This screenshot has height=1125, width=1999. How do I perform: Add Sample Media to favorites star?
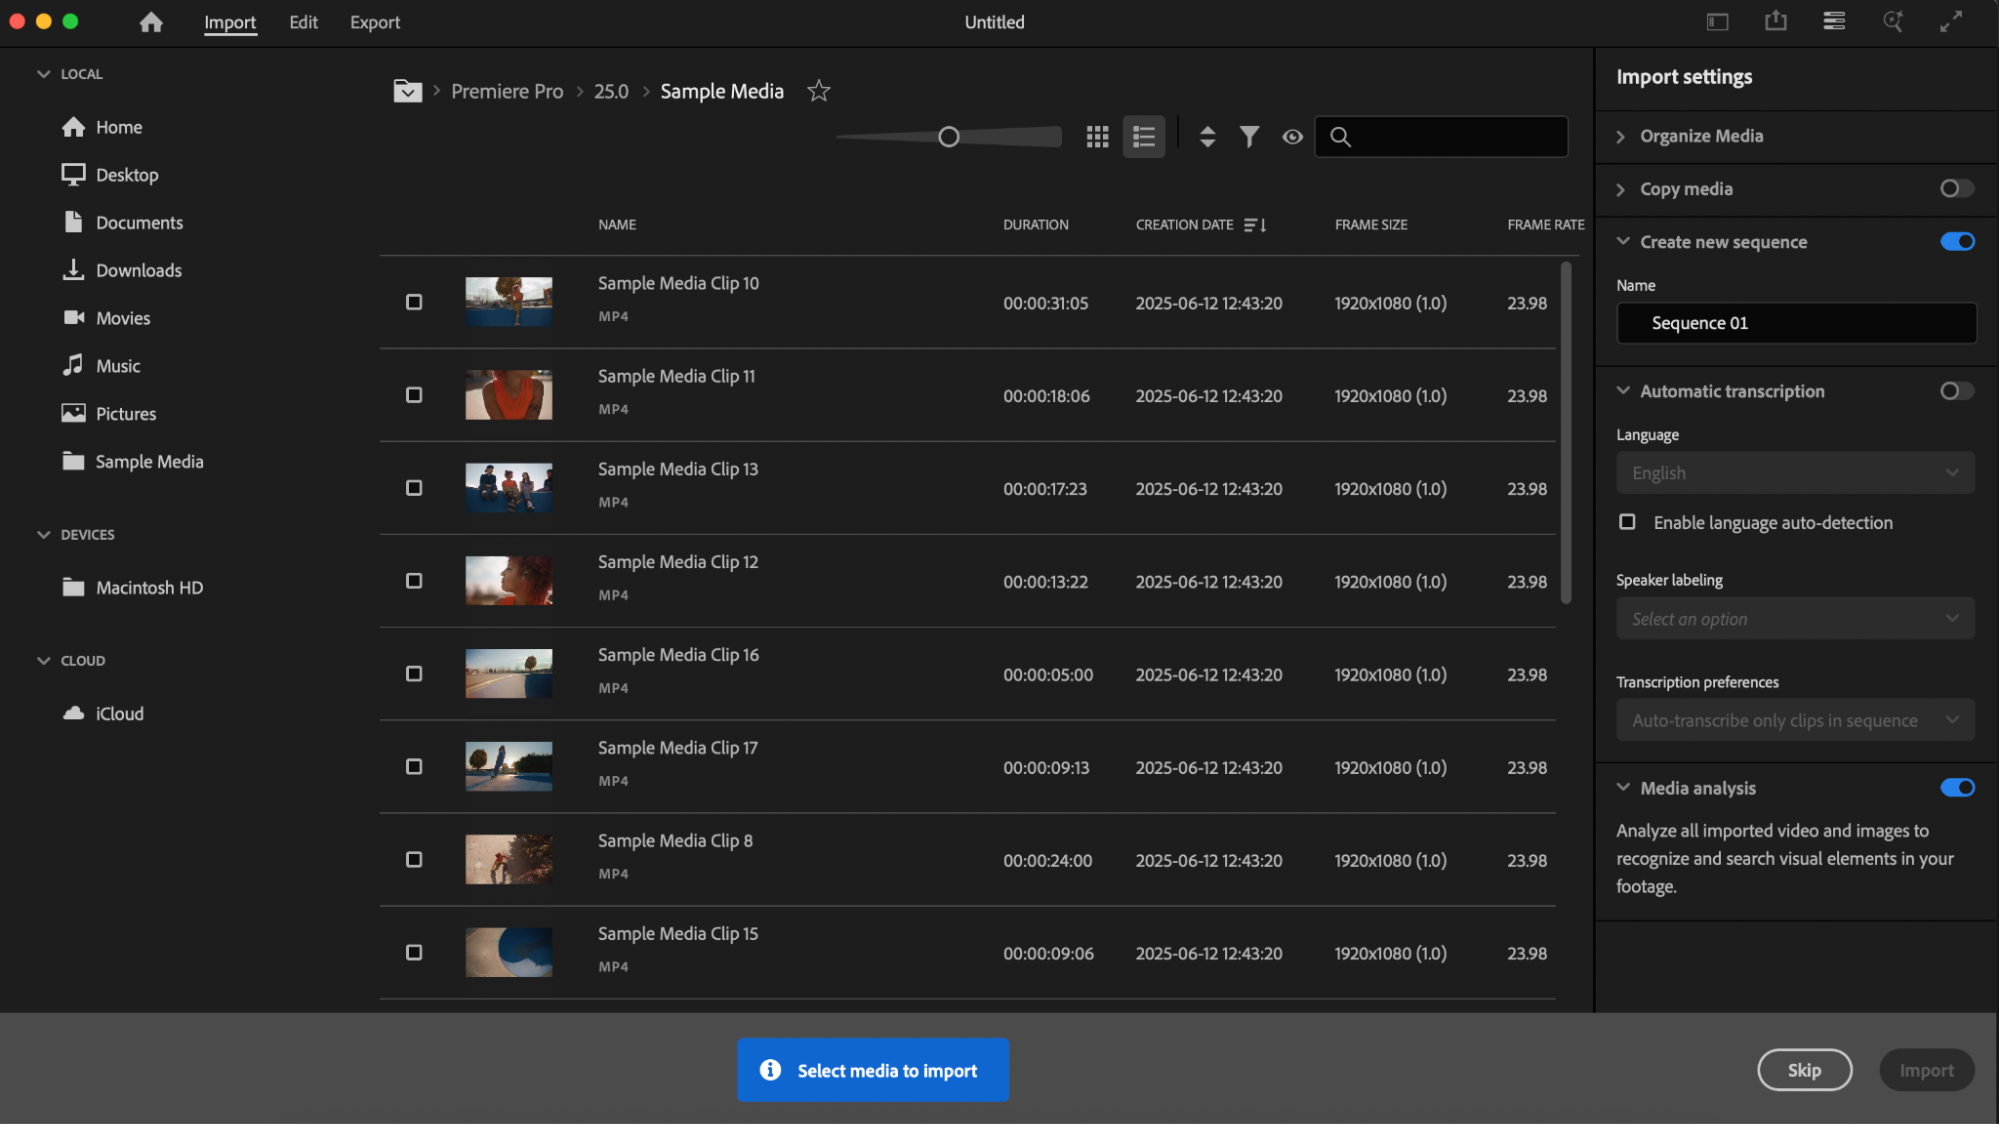click(x=819, y=91)
